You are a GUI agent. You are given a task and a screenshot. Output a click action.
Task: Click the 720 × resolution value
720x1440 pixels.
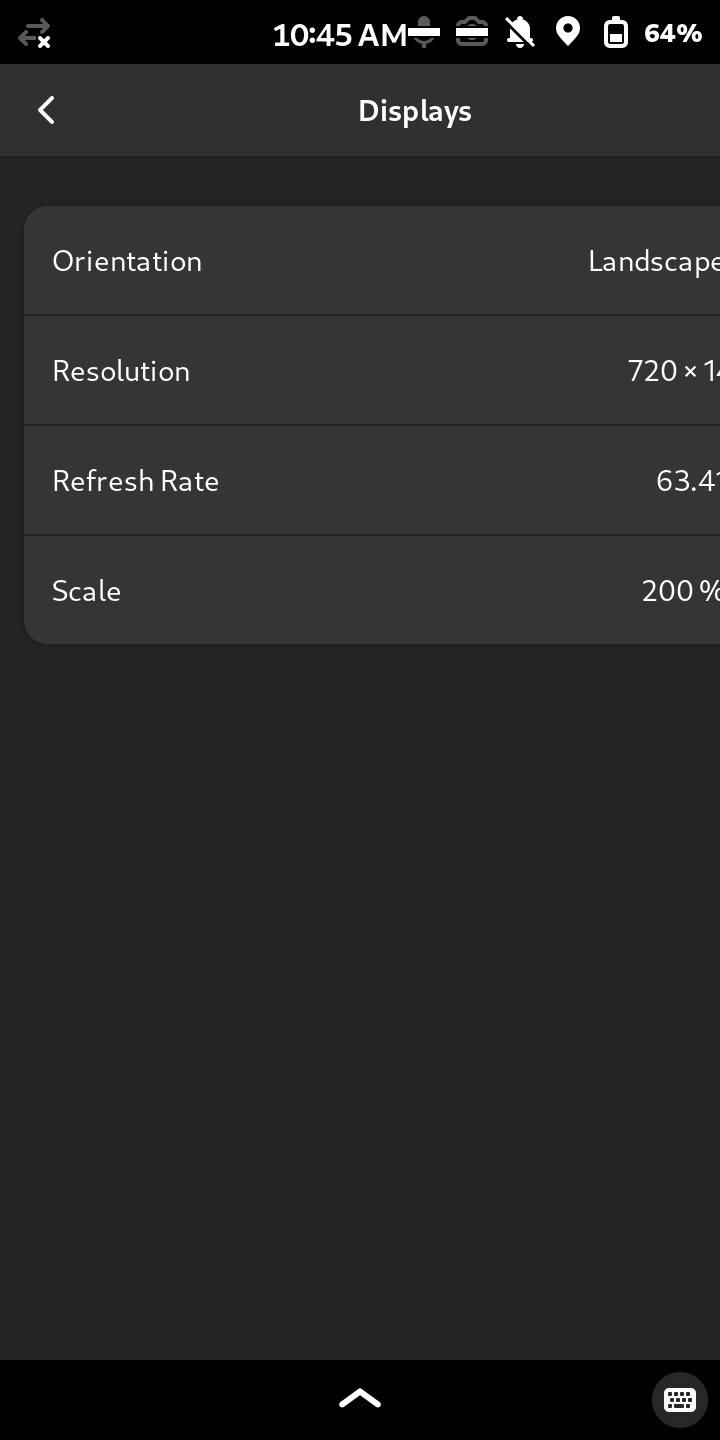pyautogui.click(x=672, y=371)
